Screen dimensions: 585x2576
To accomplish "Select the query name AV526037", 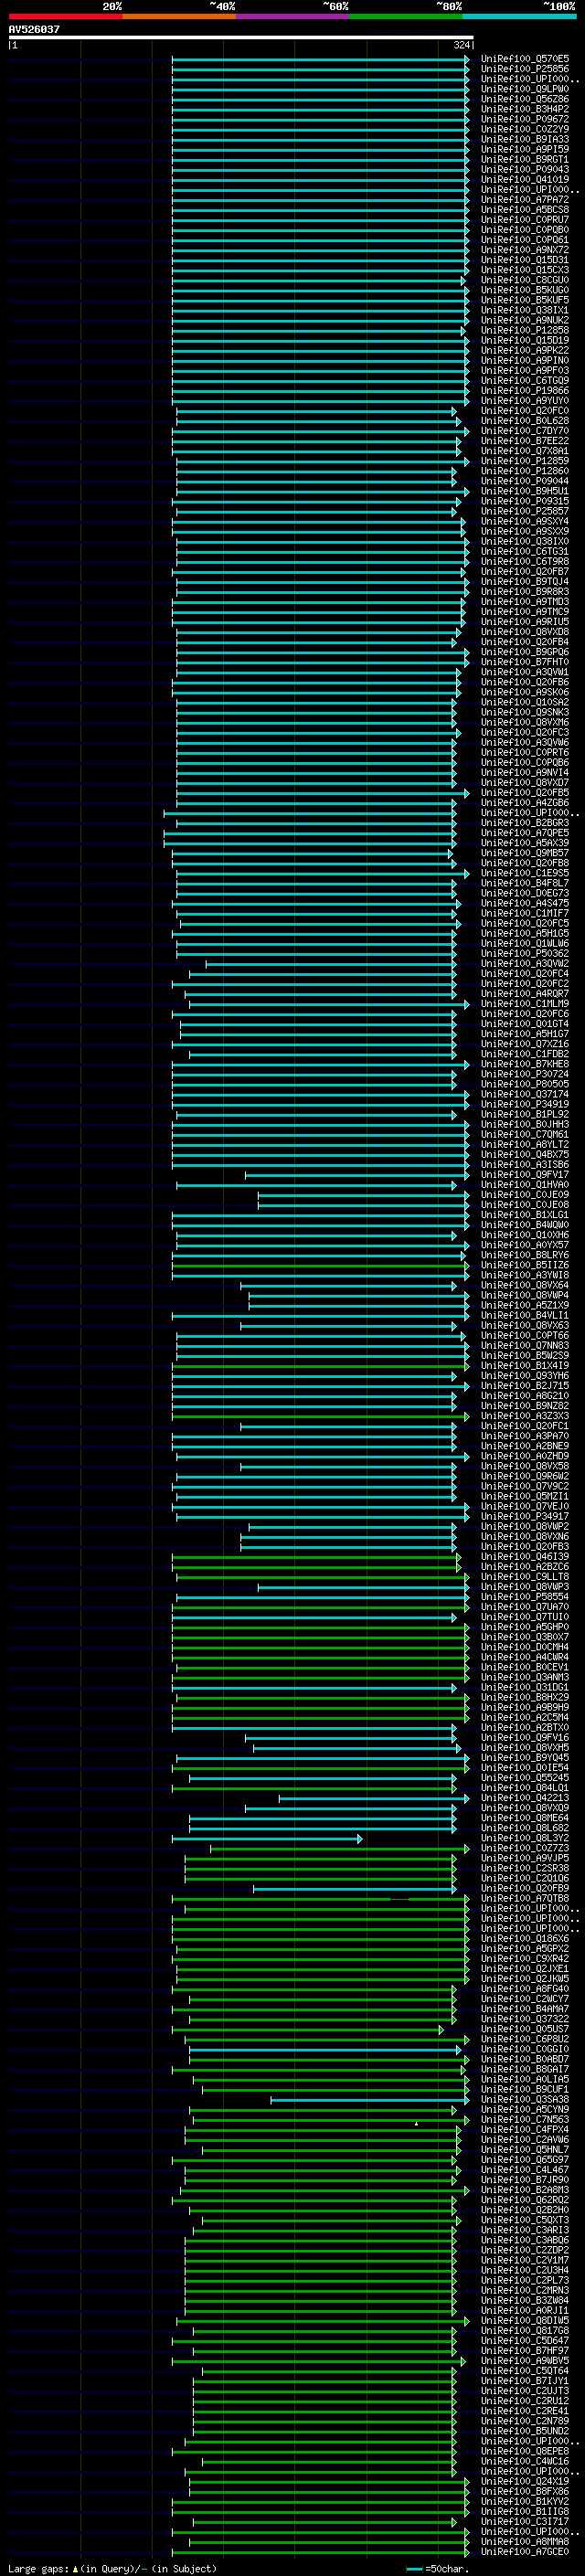I will (x=34, y=29).
